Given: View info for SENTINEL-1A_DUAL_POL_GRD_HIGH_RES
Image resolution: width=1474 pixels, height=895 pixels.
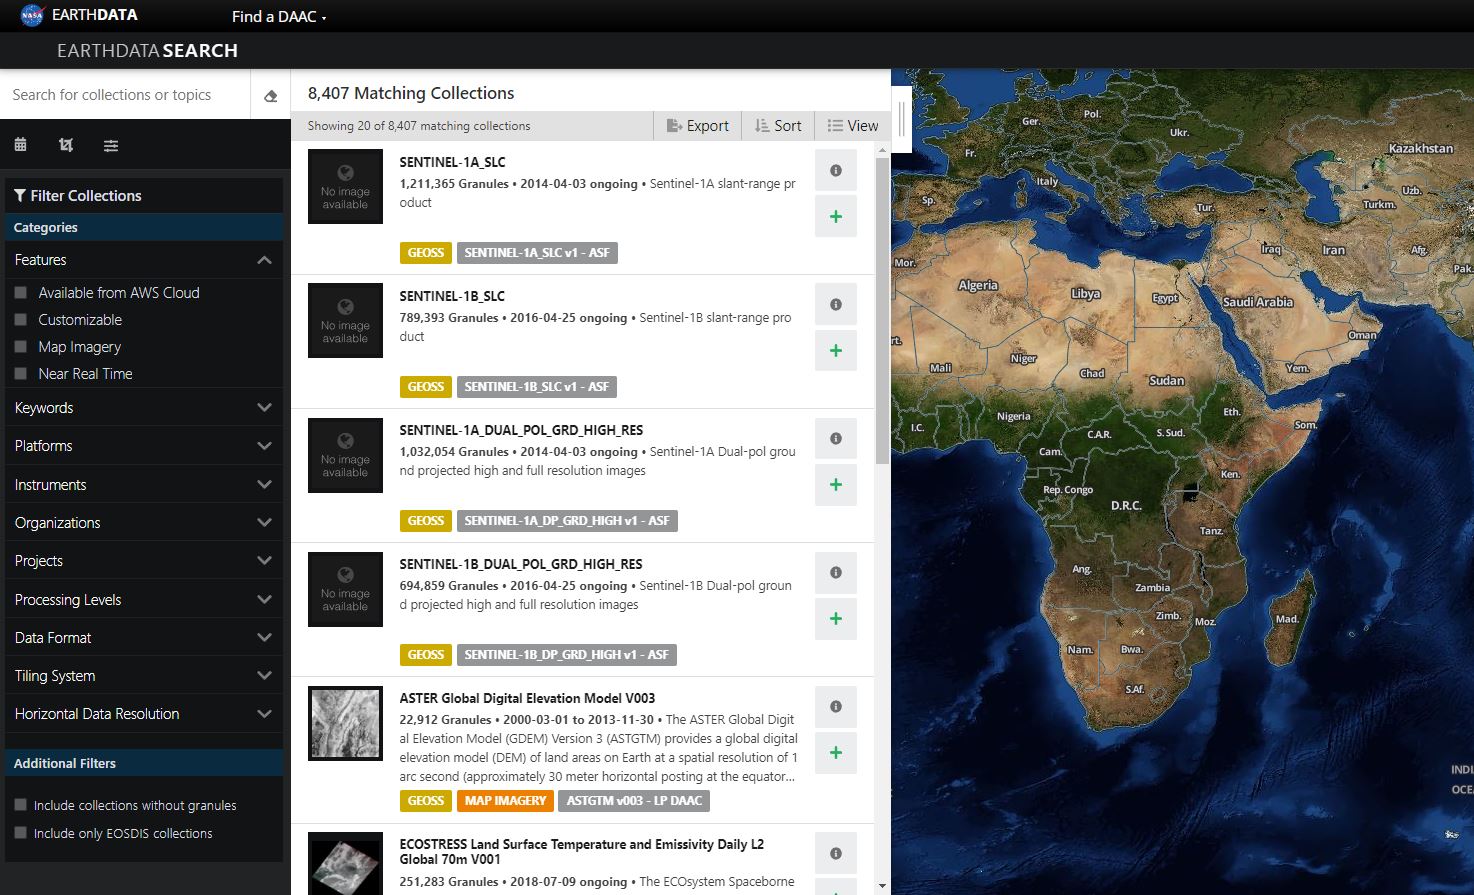Looking at the screenshot, I should click(836, 438).
